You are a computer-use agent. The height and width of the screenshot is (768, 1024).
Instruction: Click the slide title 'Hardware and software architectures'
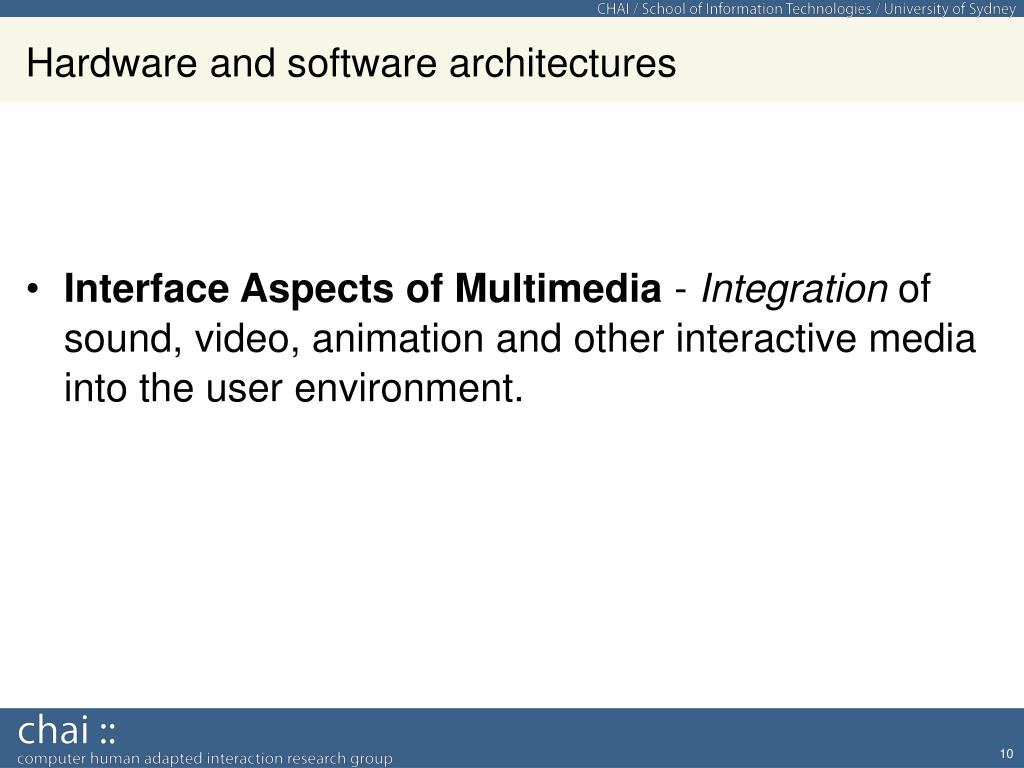click(351, 64)
